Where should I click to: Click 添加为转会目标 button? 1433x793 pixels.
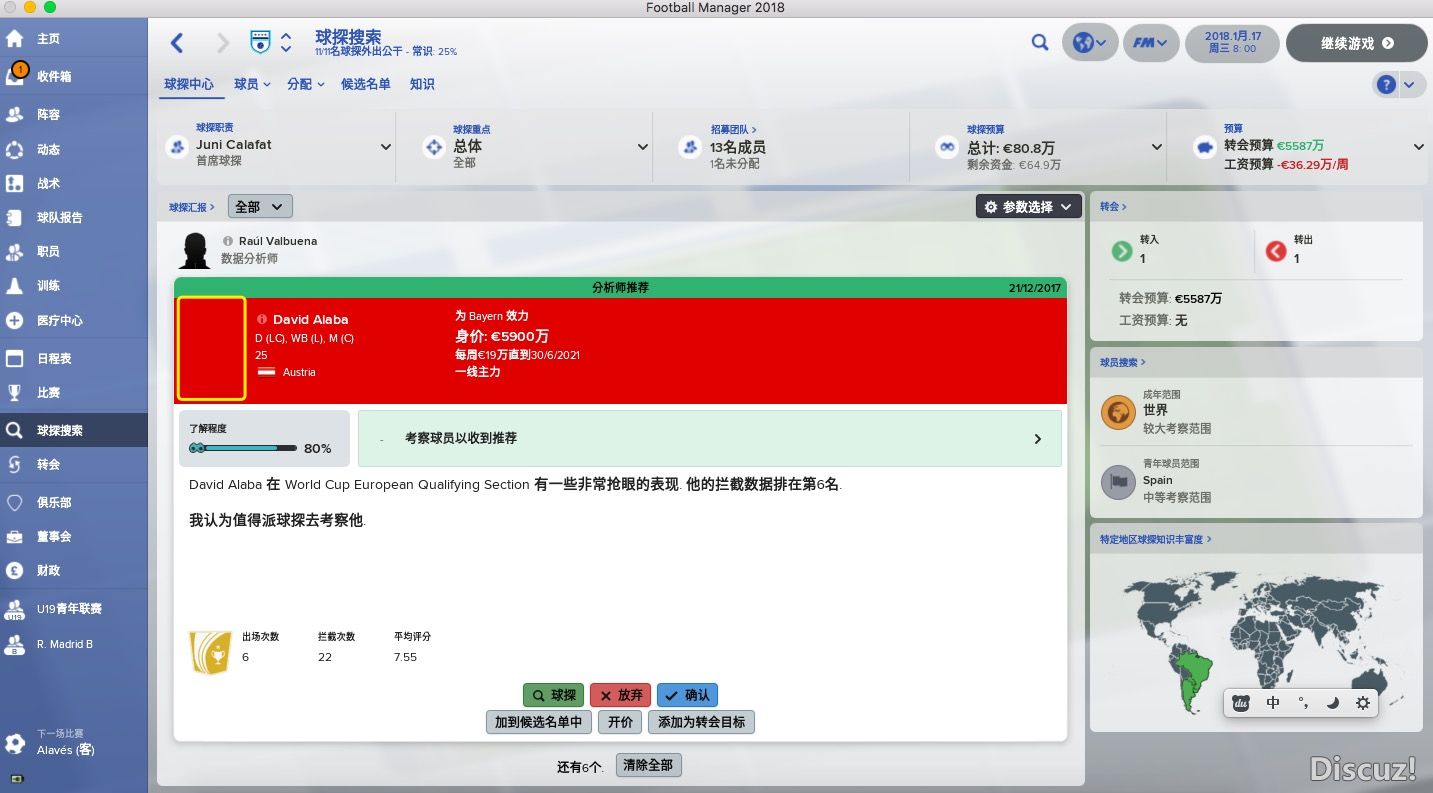coord(701,722)
